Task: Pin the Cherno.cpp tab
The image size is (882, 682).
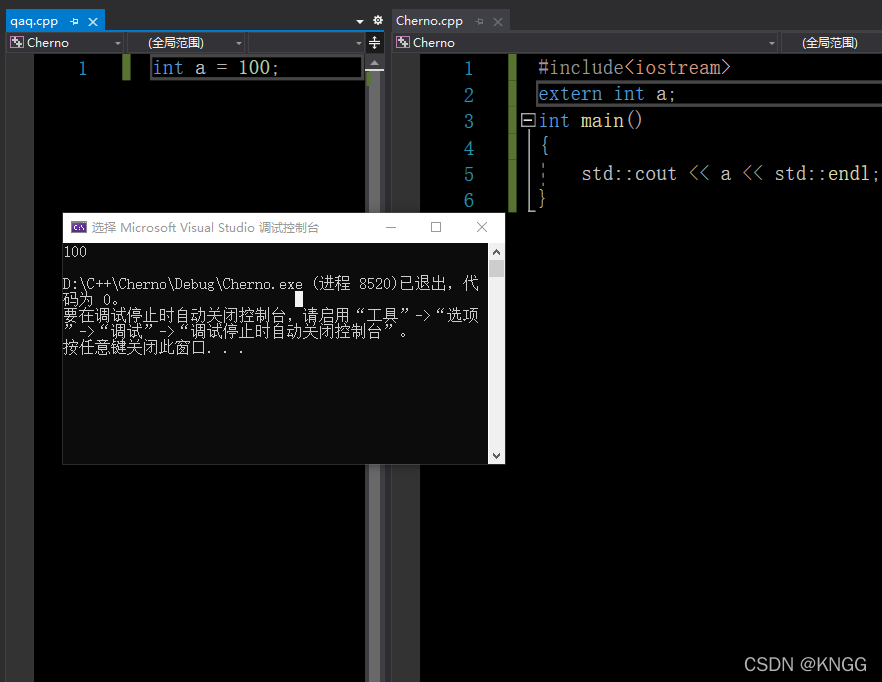Action: tap(479, 21)
